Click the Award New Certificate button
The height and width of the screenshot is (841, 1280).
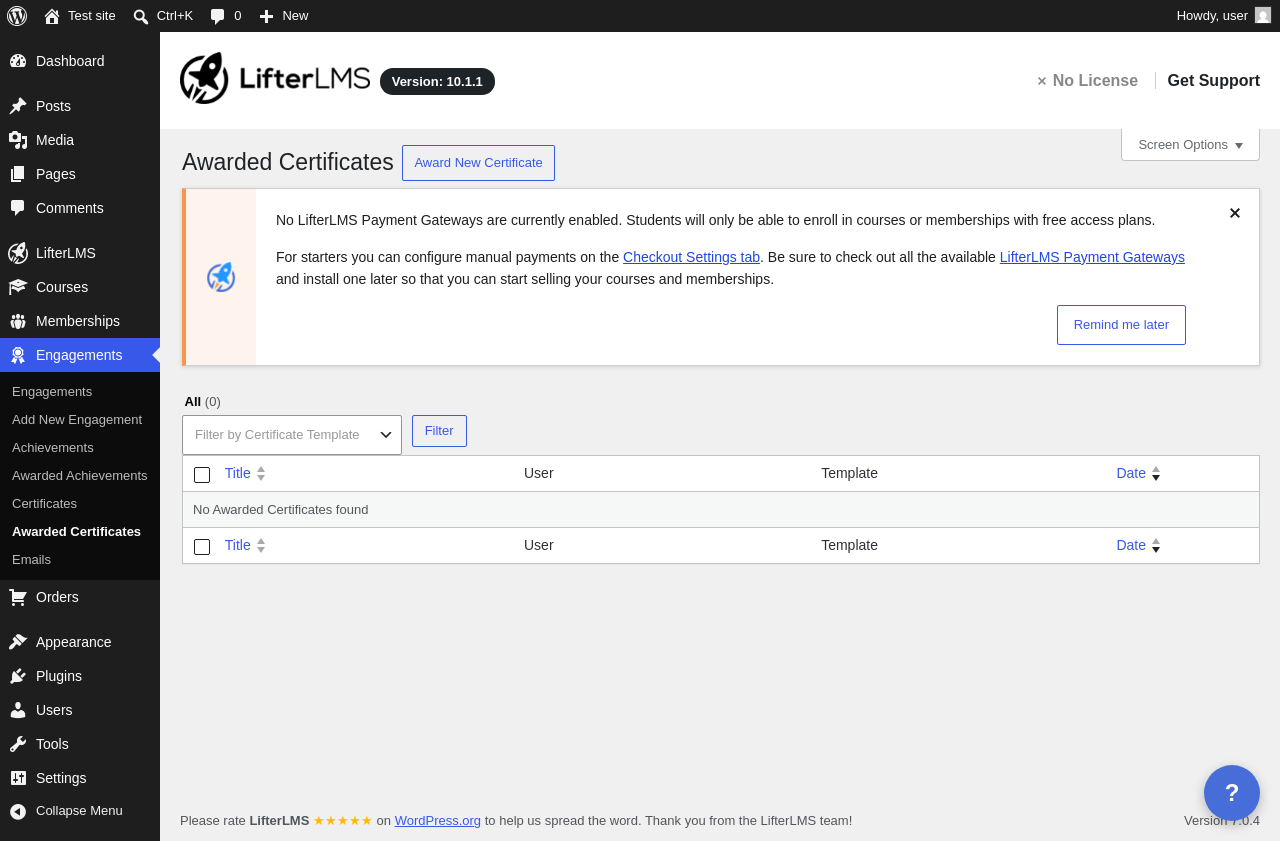[478, 163]
